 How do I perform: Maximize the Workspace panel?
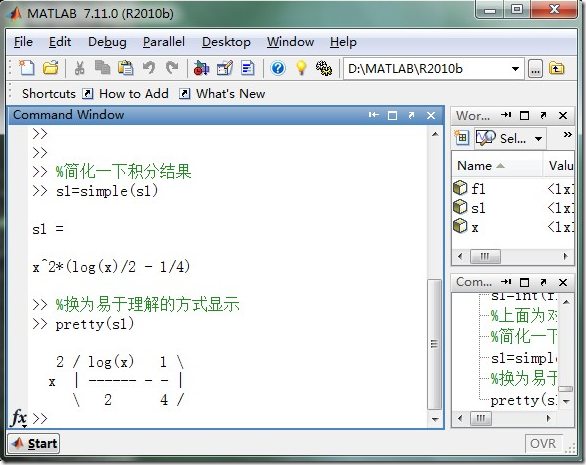[525, 116]
